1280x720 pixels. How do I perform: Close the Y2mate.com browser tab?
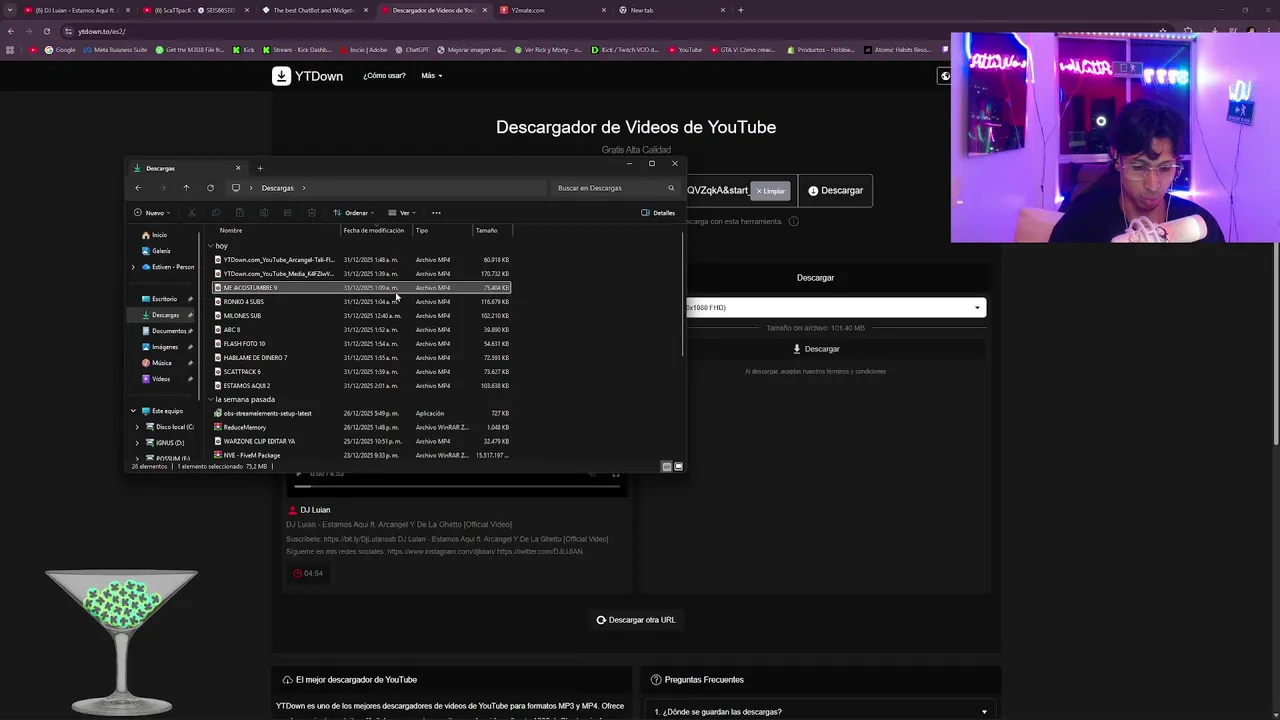pos(604,10)
